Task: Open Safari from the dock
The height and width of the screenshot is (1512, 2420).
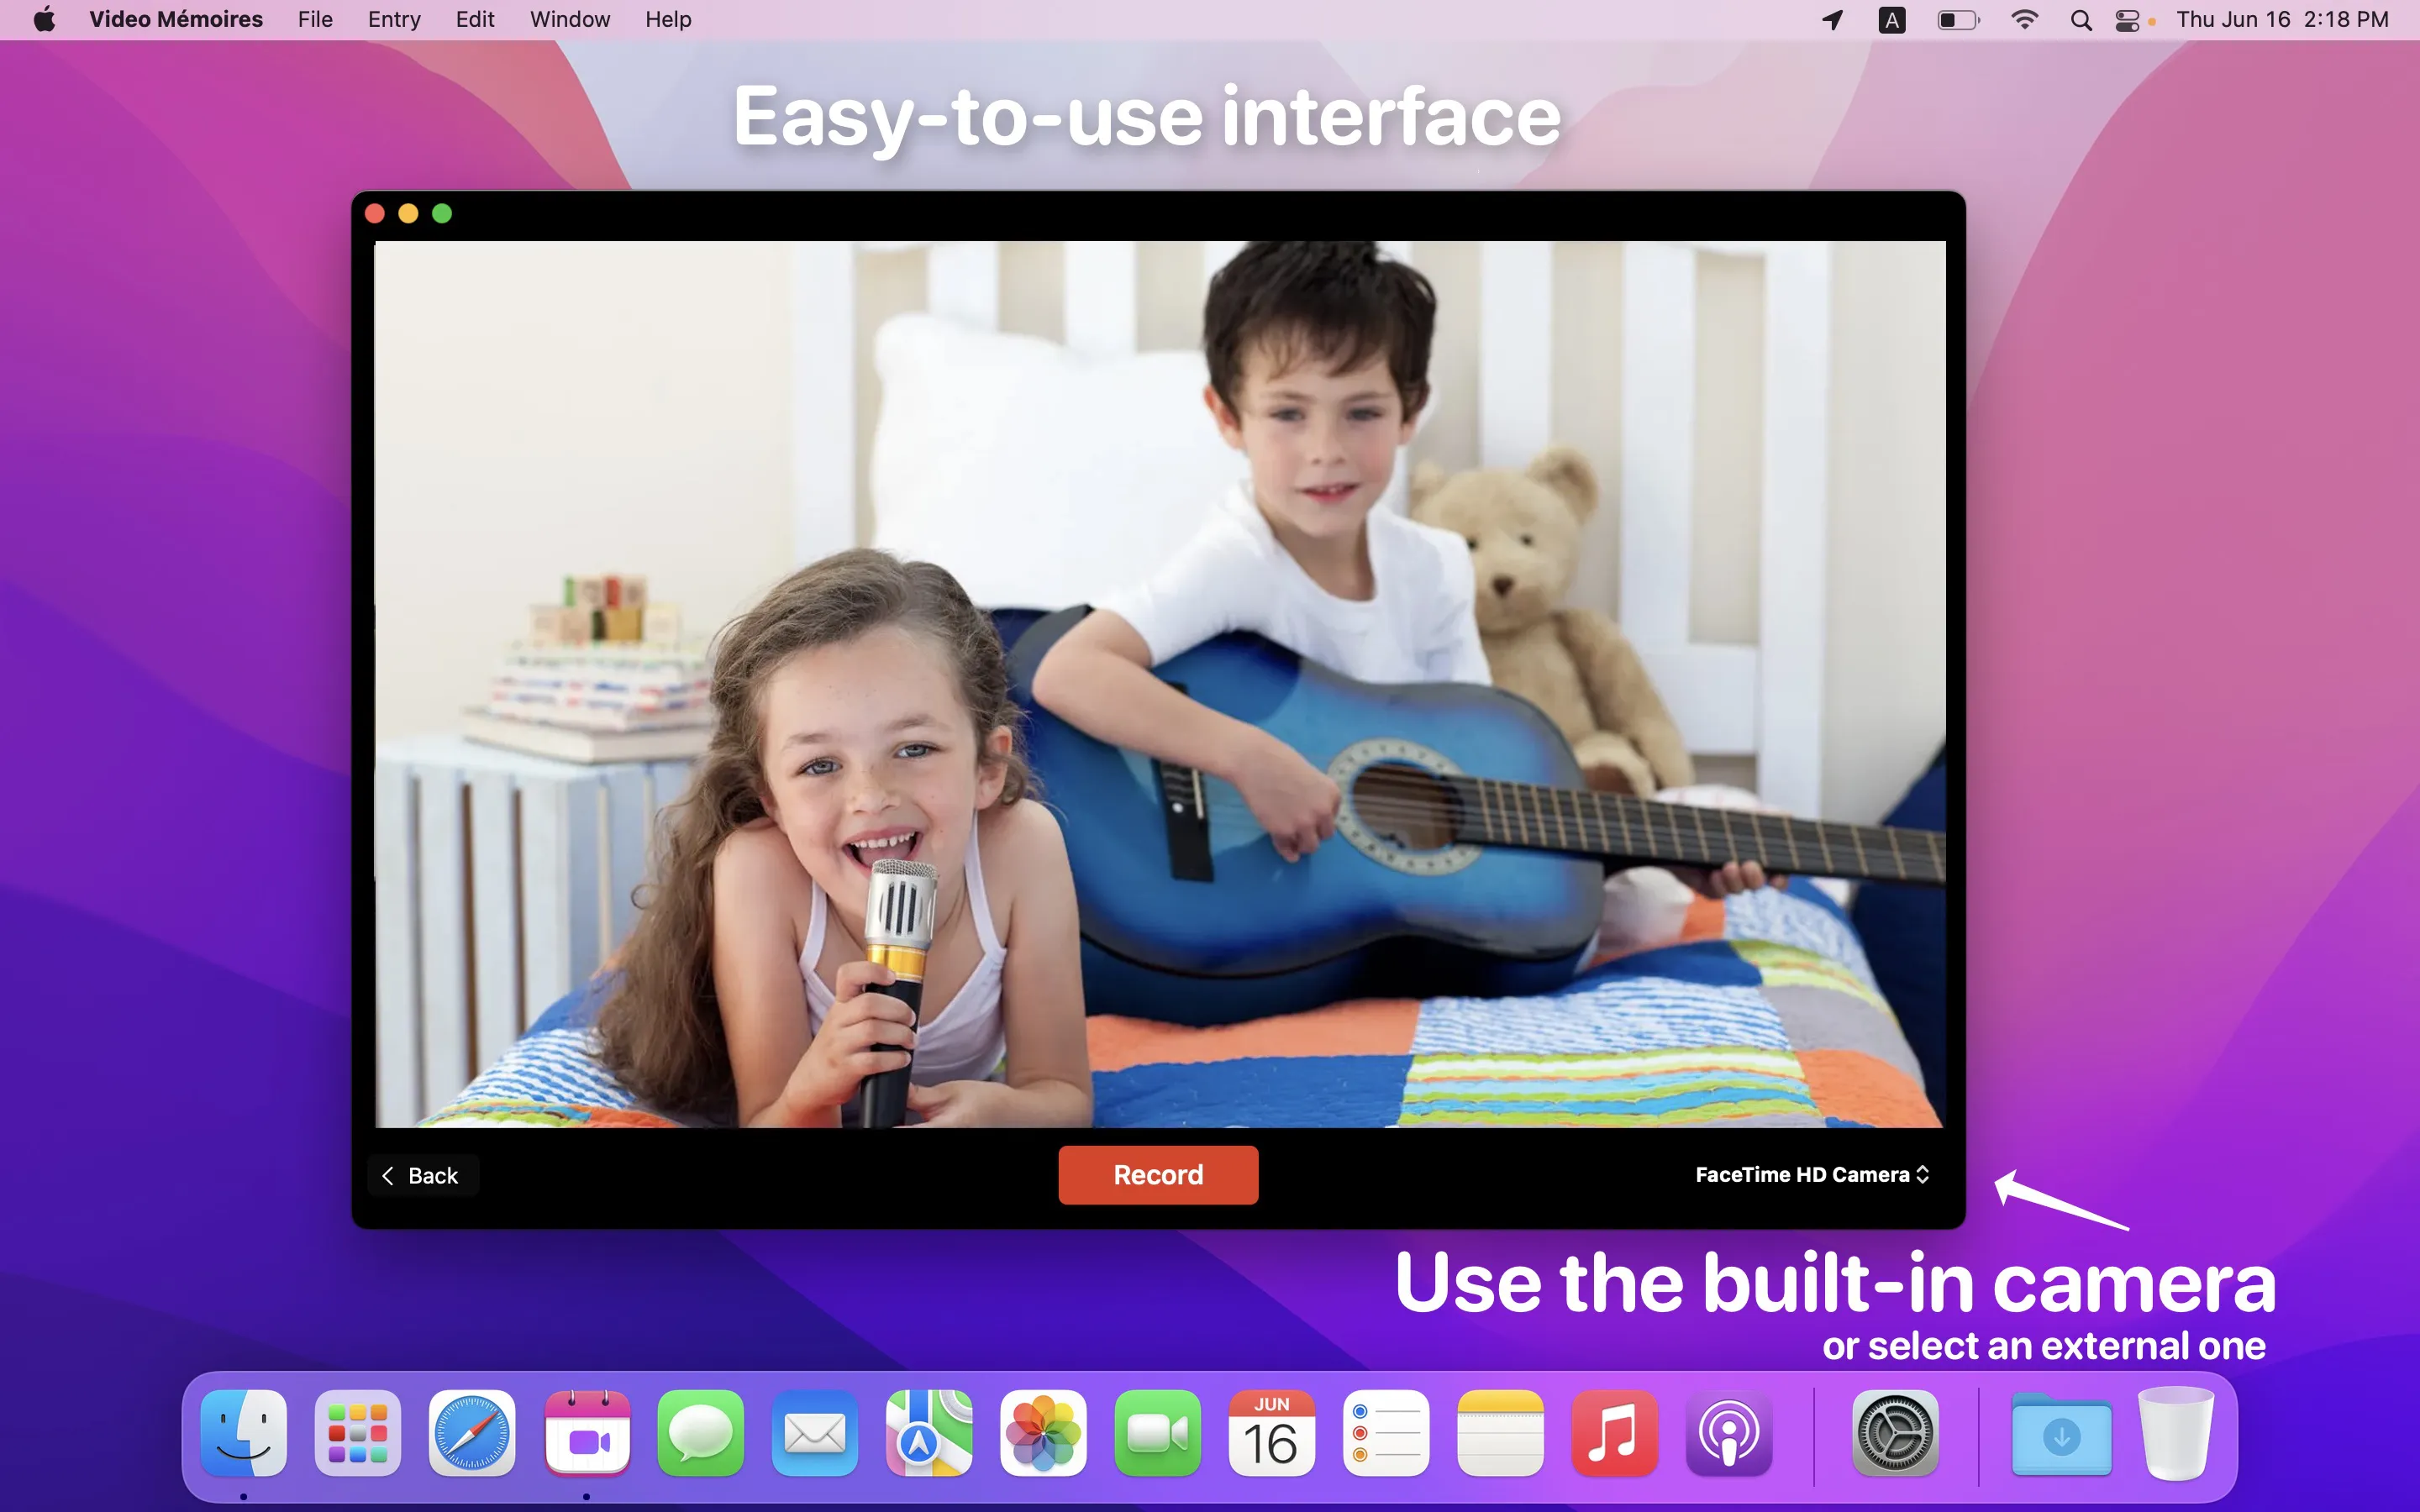Action: pyautogui.click(x=472, y=1433)
